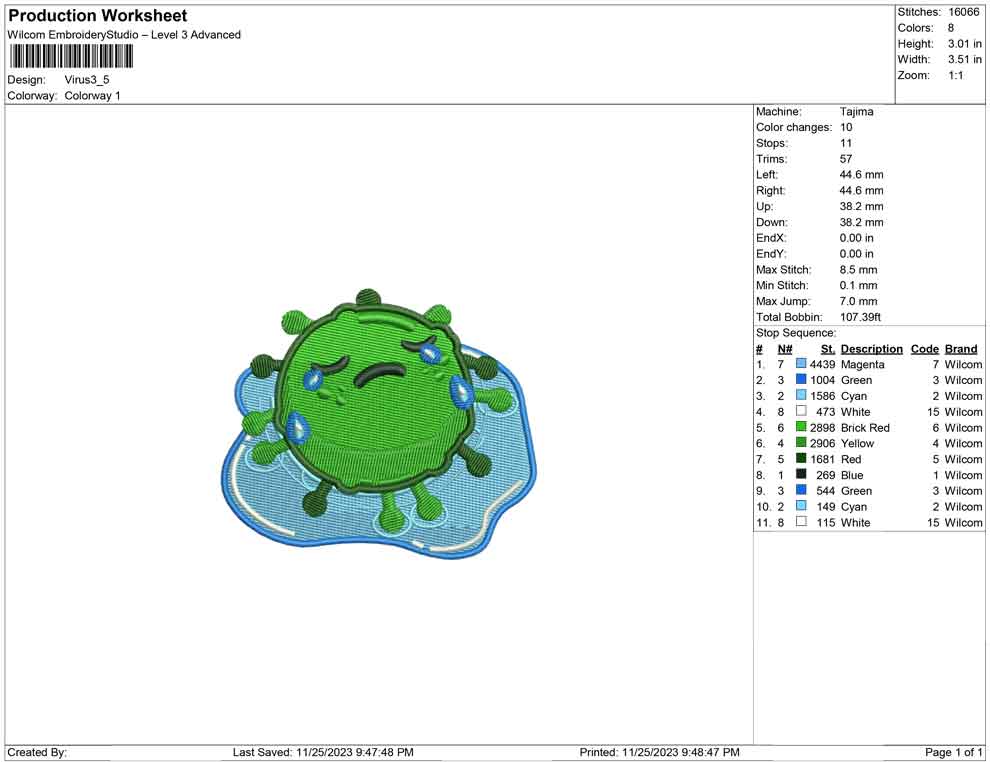Click the blue swatch in stop 1 Magenta row
Viewport: 990px width, 762px height.
pos(801,364)
